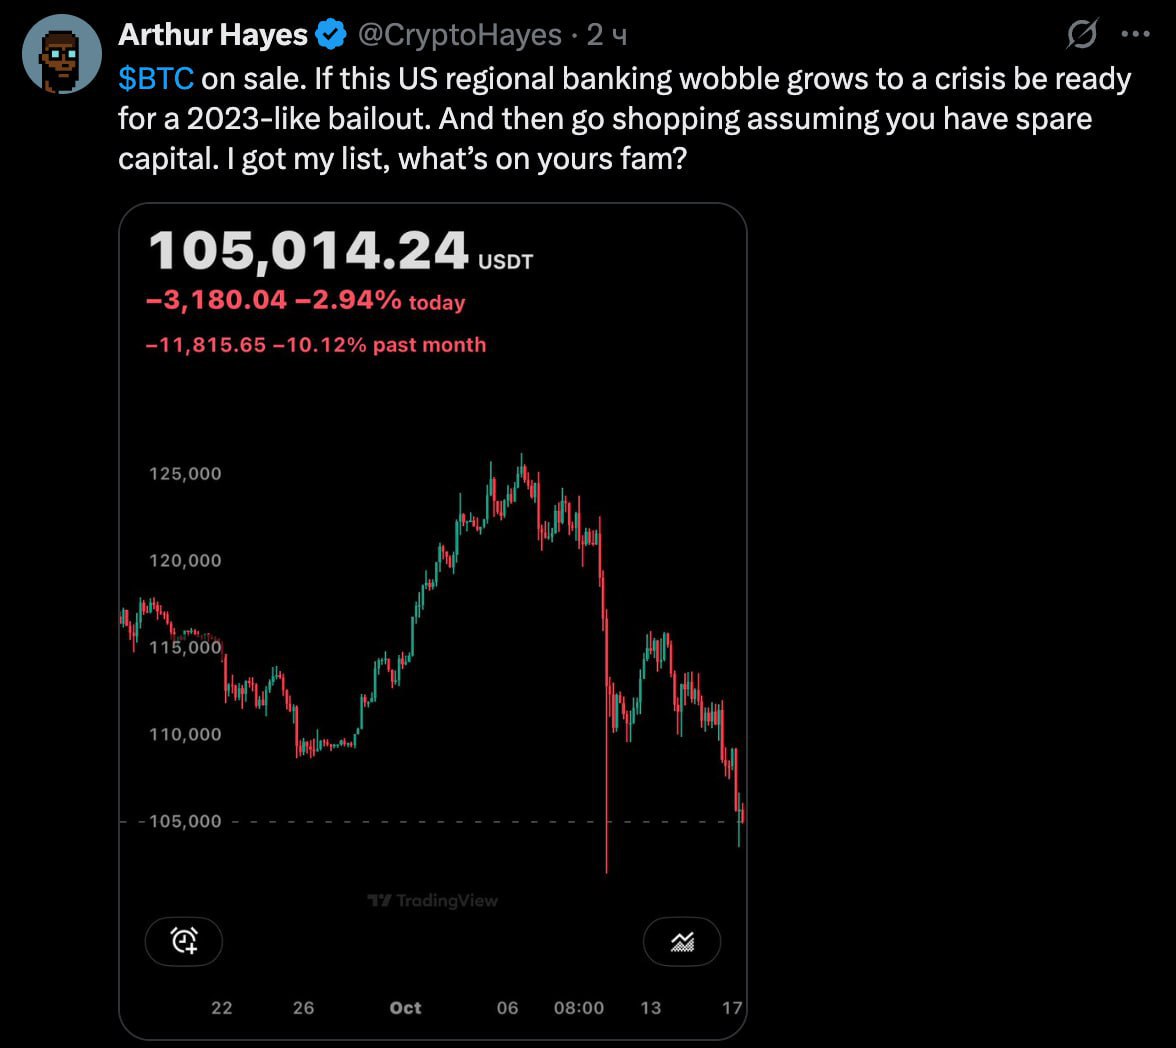Click the 105,000 dashed price level label
This screenshot has width=1176, height=1048.
tap(186, 822)
